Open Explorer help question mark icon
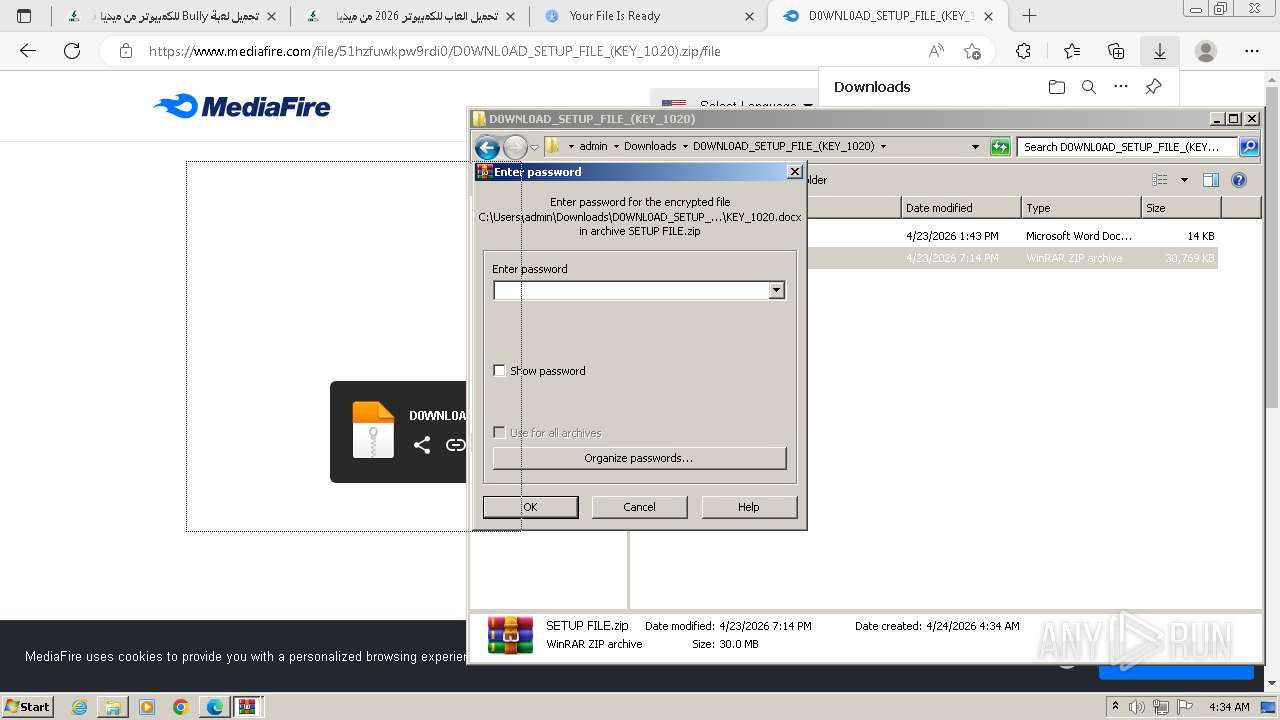This screenshot has width=1280, height=720. tap(1239, 180)
